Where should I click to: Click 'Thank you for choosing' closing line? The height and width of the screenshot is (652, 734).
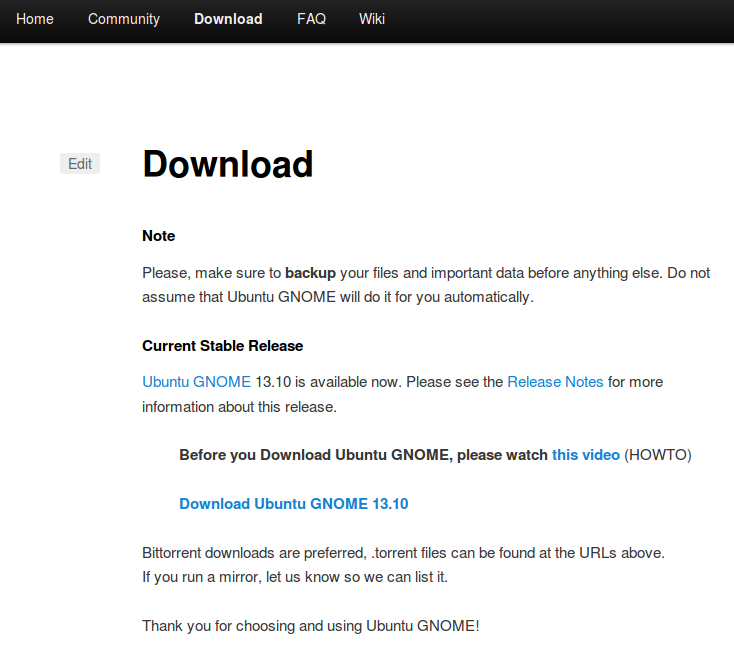311,626
